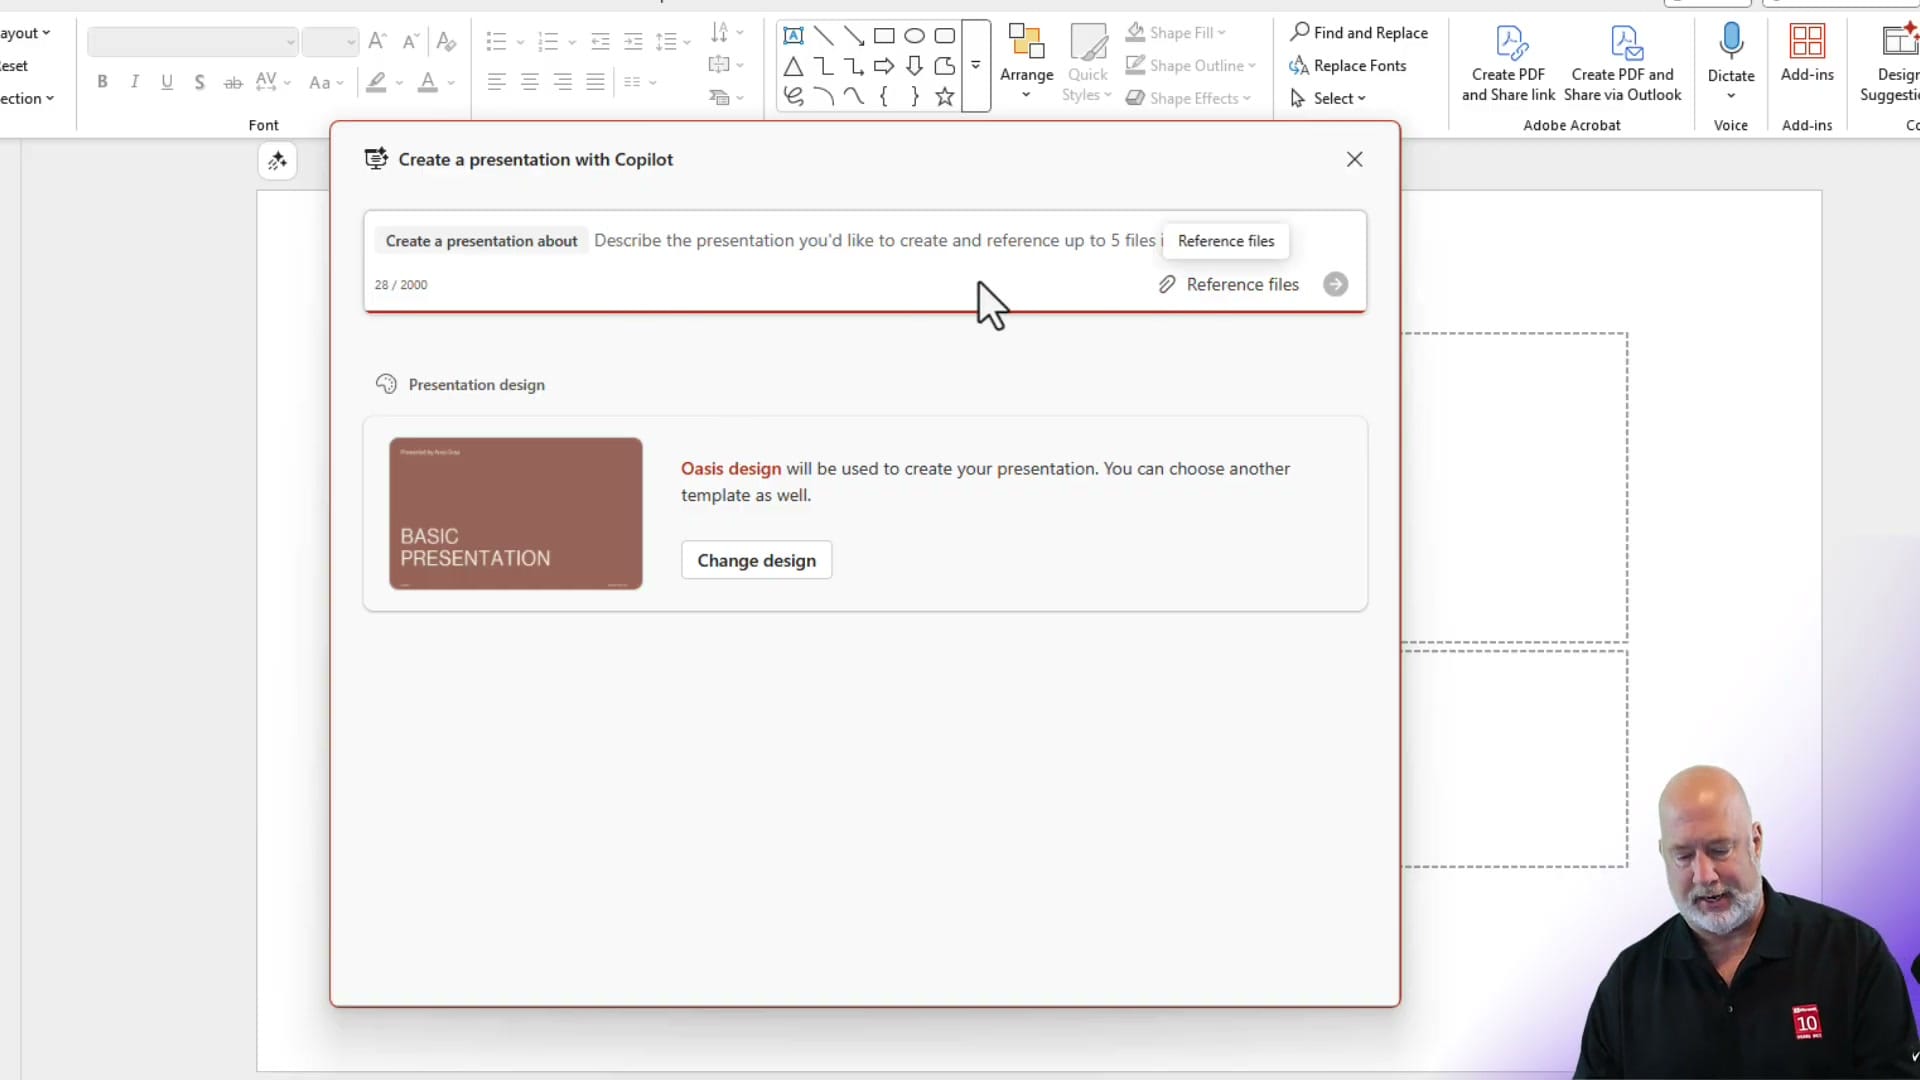Insert an oval shape from the shapes gallery
This screenshot has height=1080, width=1920.
tap(915, 35)
